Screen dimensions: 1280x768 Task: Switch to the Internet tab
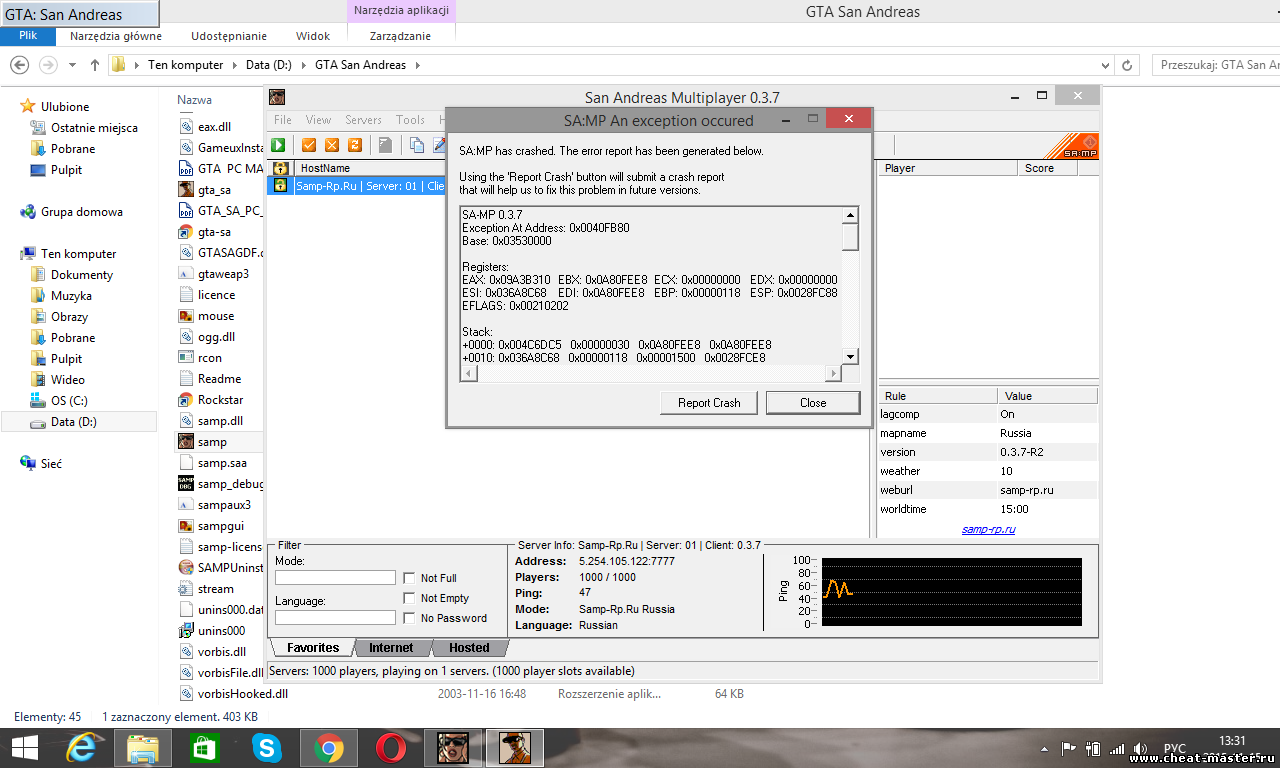[391, 648]
